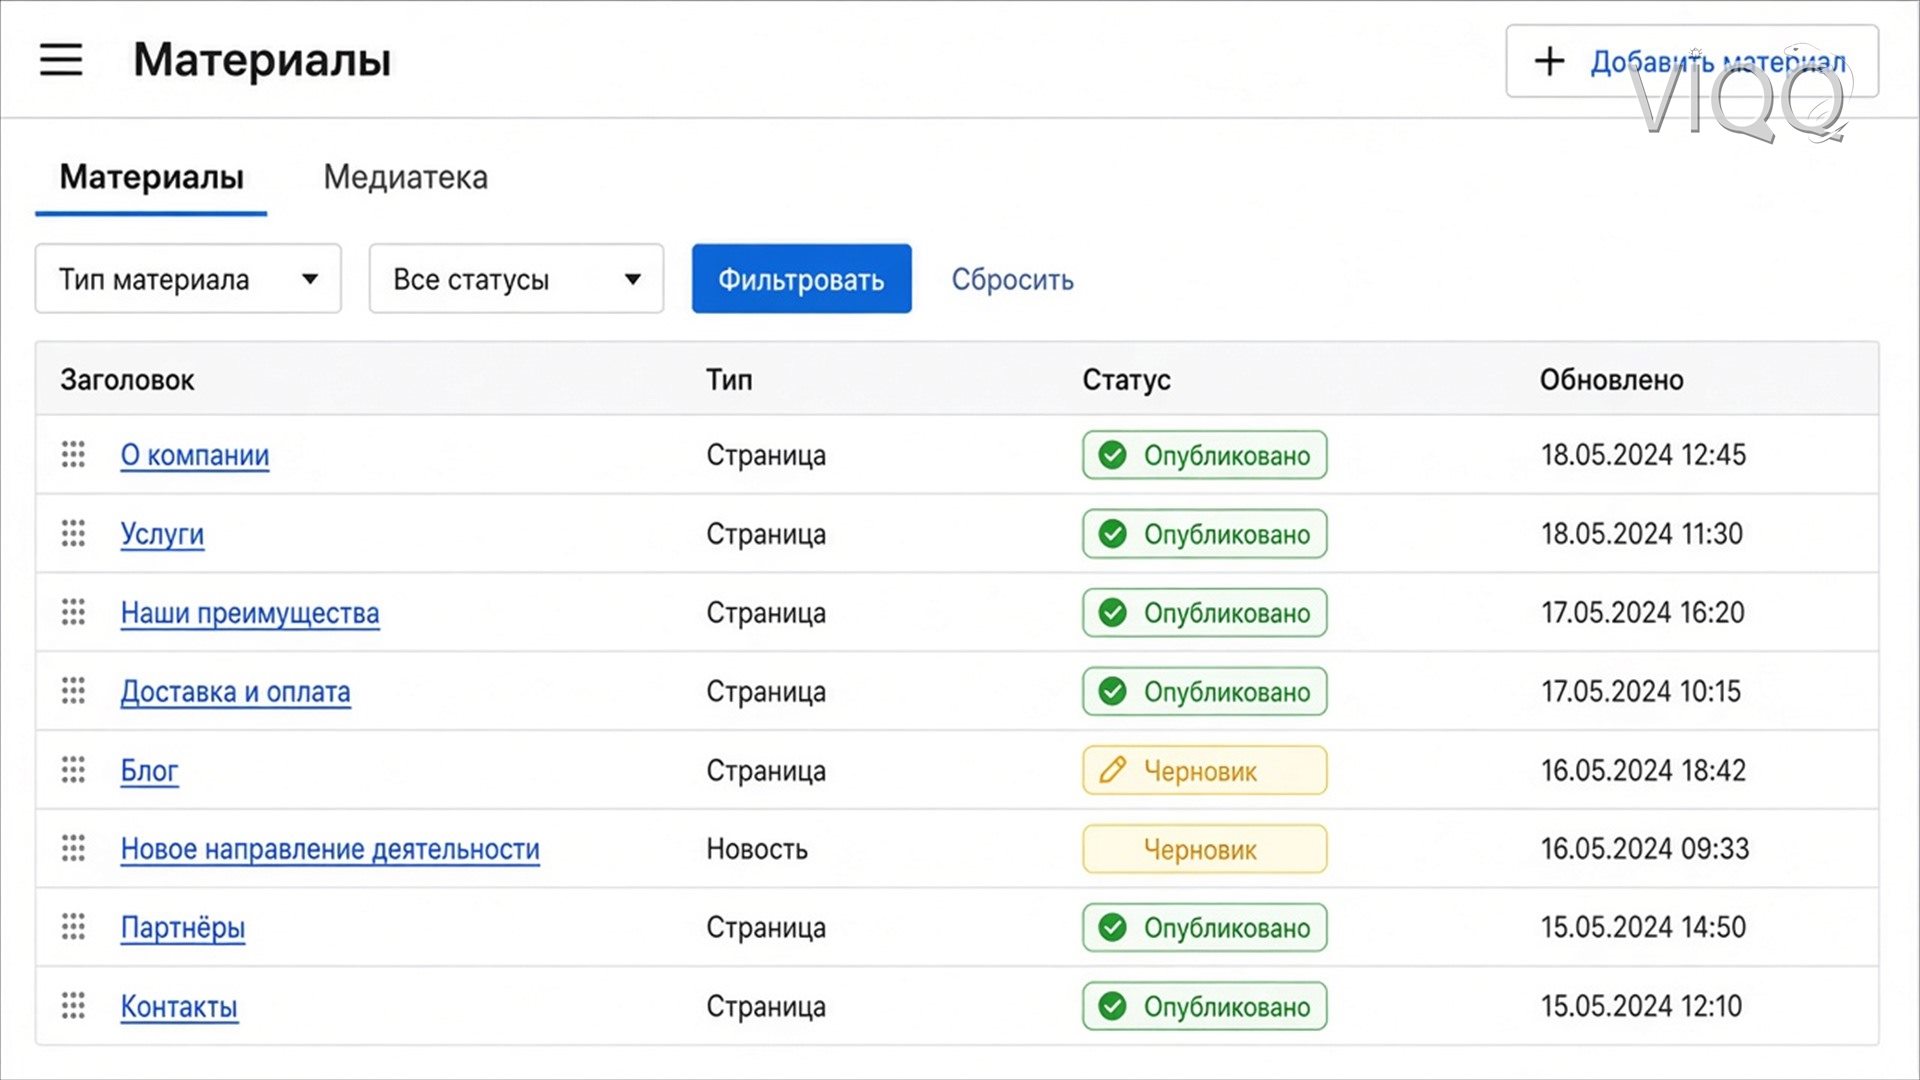Open the Блог material
The image size is (1920, 1080).
pos(149,771)
